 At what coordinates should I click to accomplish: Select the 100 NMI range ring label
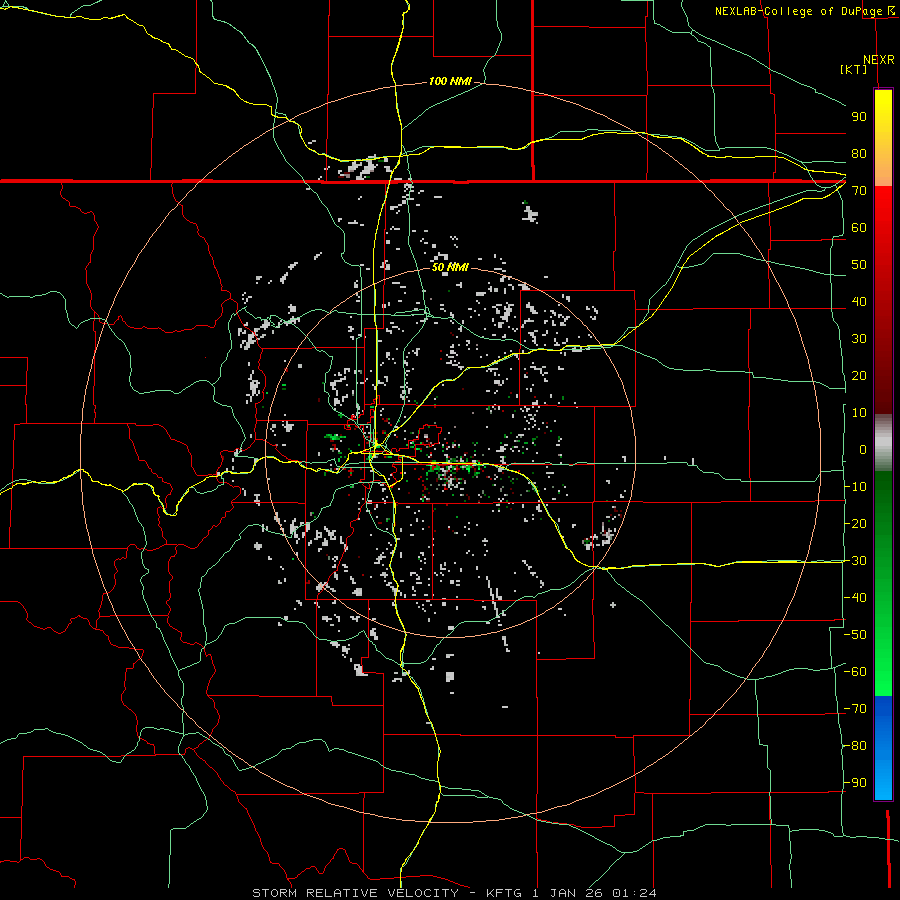click(x=450, y=81)
